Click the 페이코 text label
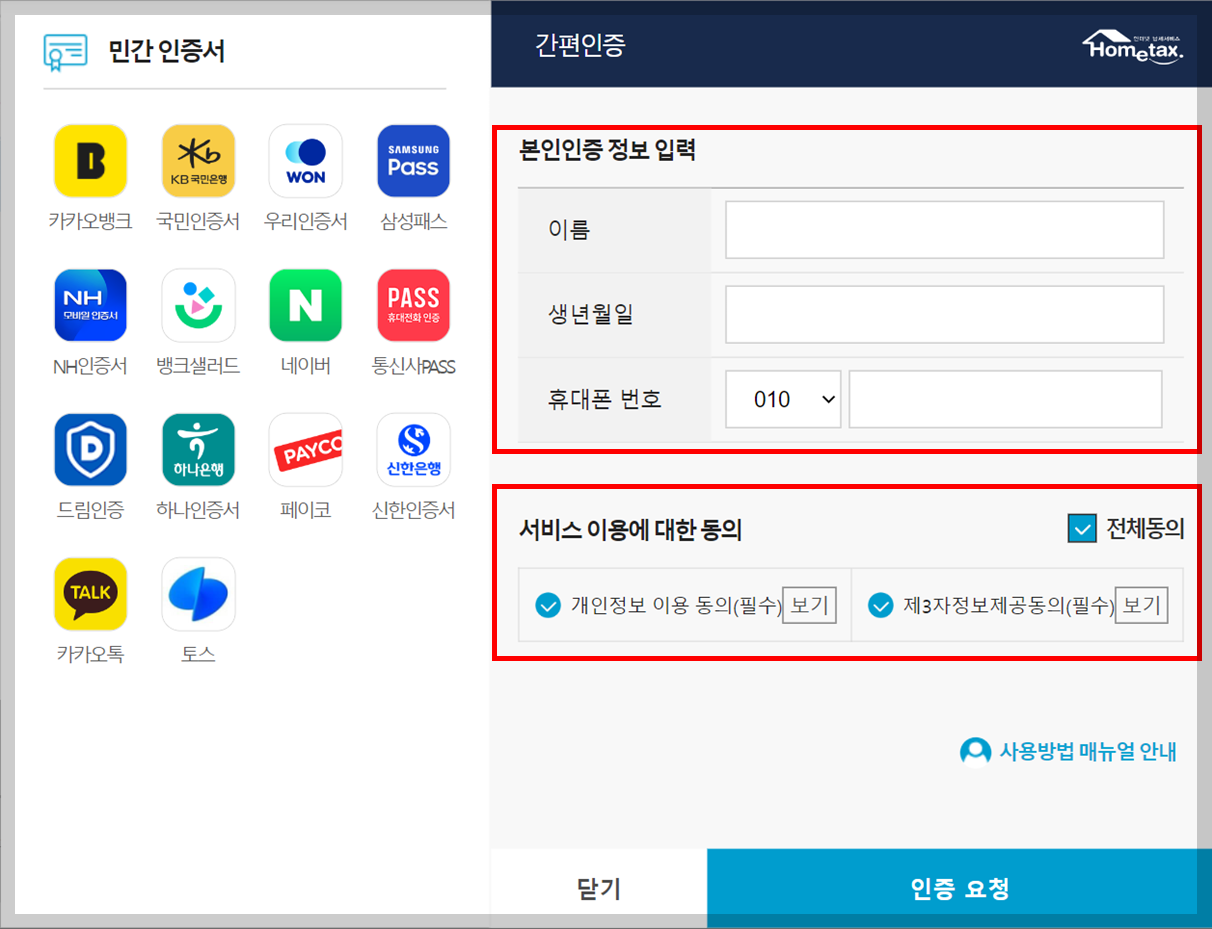The height and width of the screenshot is (929, 1212). (306, 510)
